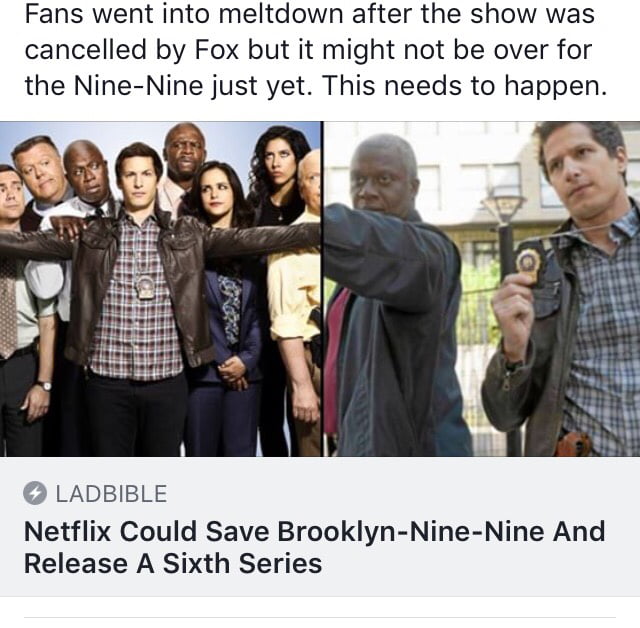This screenshot has height=628, width=640.
Task: View the right photo with held-up badge
Action: pos(482,289)
